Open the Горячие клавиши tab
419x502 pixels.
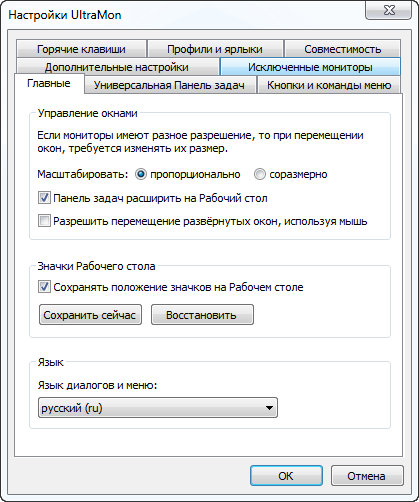pyautogui.click(x=81, y=49)
